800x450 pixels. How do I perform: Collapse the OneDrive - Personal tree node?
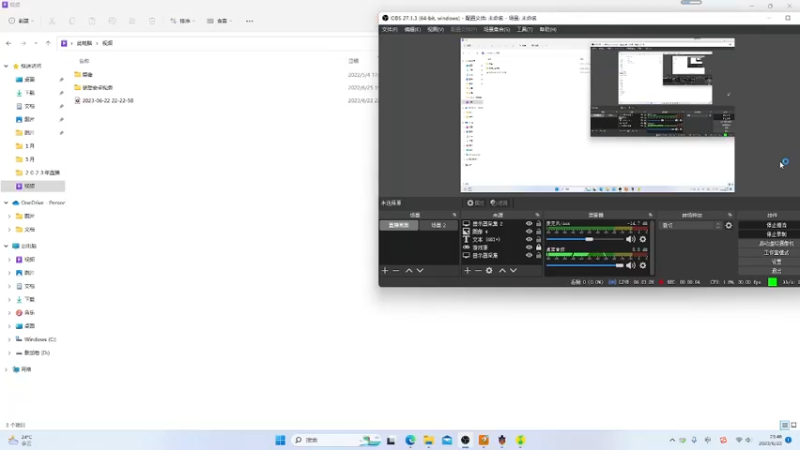click(x=6, y=203)
